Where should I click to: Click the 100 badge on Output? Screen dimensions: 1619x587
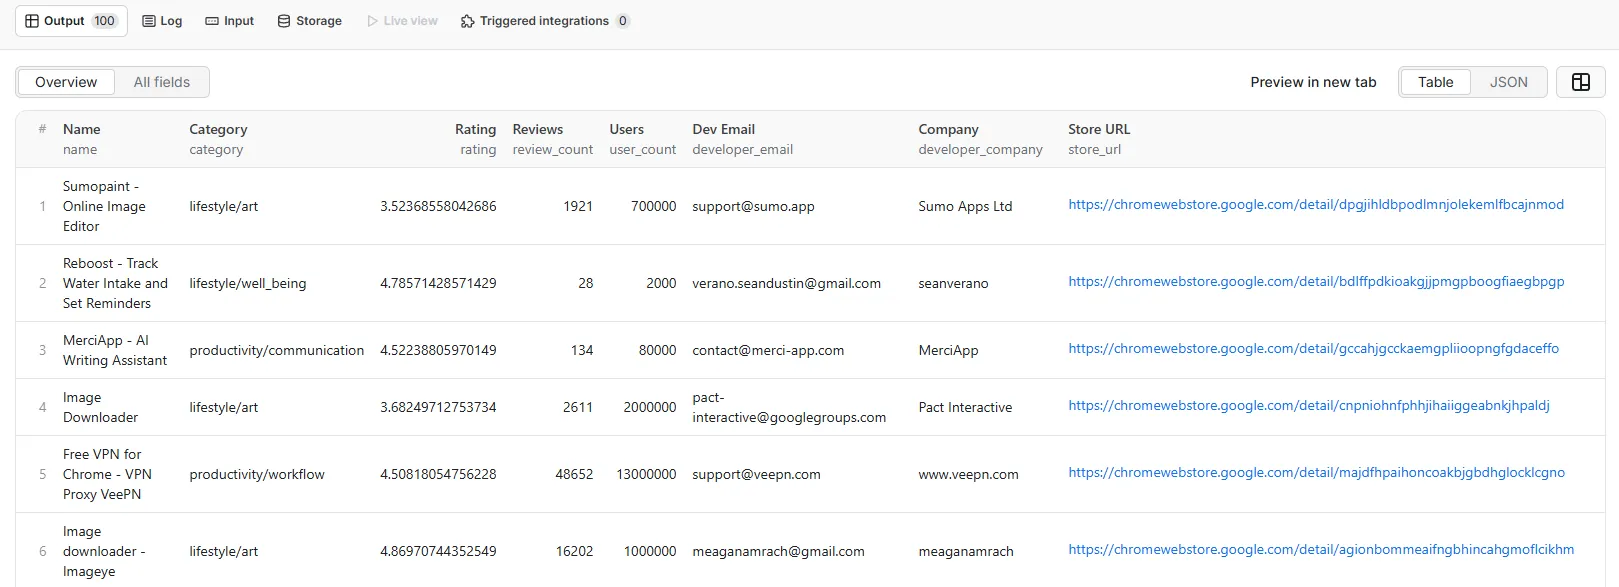[x=104, y=21]
